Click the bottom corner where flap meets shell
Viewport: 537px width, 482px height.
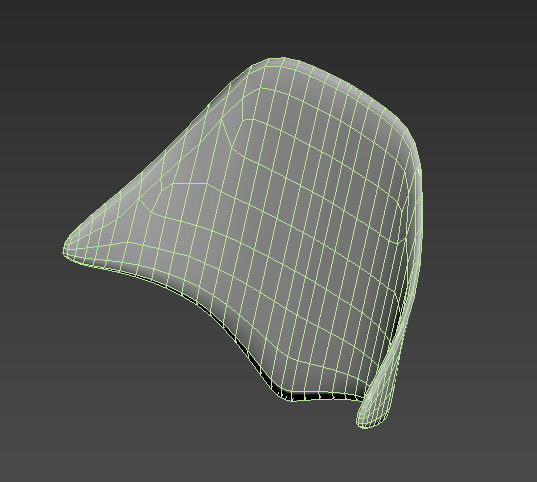364,398
